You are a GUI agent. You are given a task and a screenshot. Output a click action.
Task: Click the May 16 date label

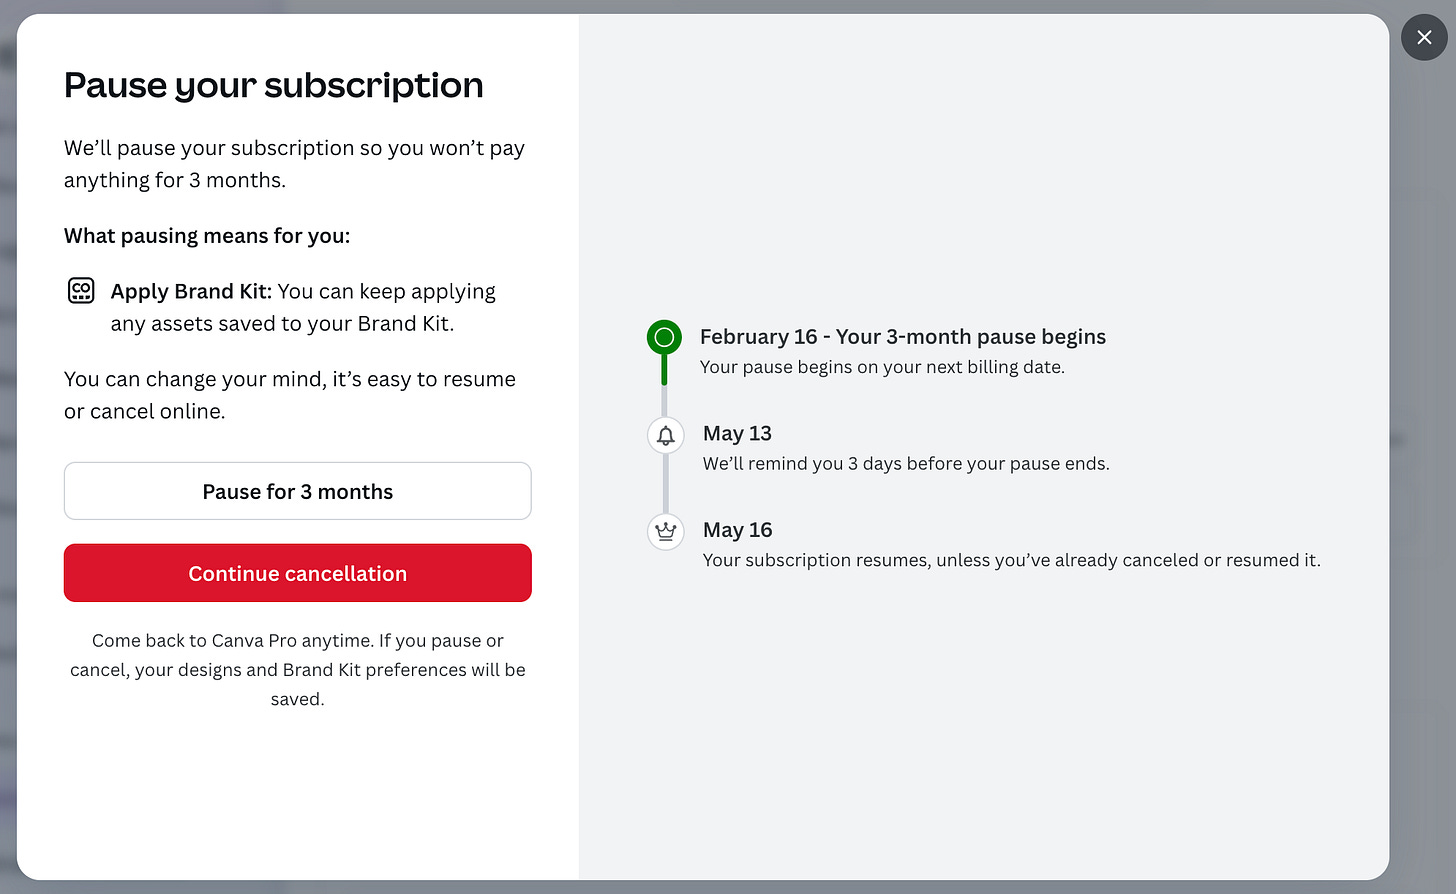pos(737,530)
